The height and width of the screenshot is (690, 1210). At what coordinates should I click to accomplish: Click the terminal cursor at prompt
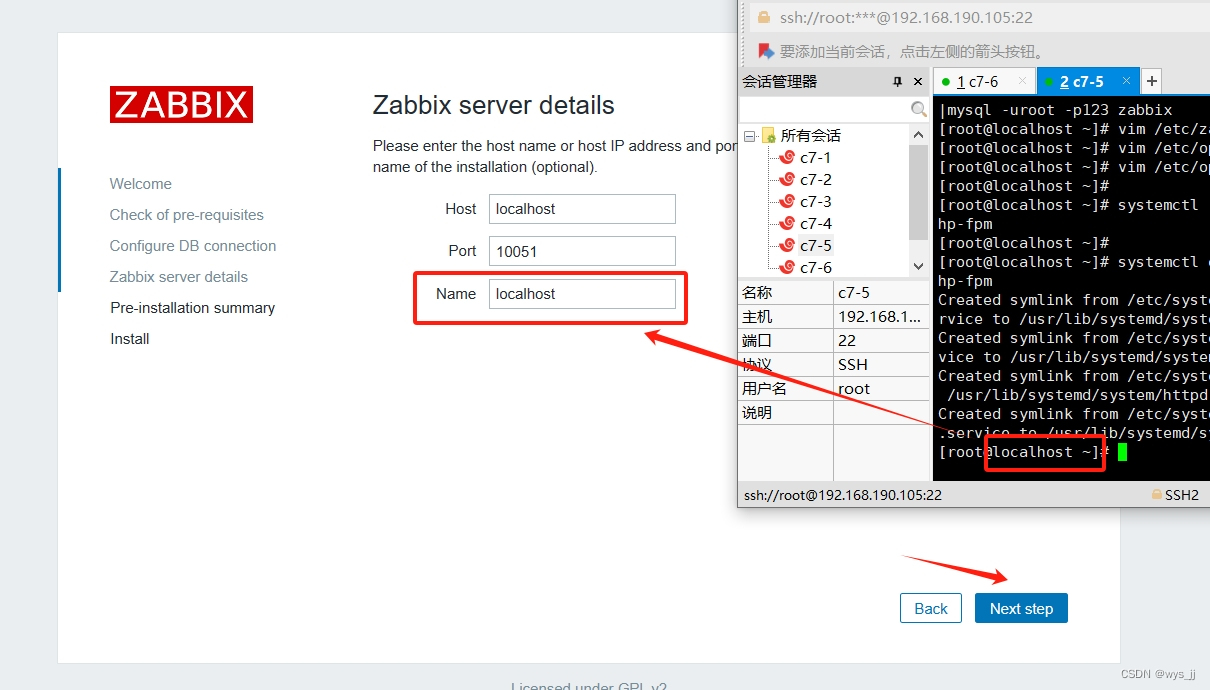(1123, 452)
